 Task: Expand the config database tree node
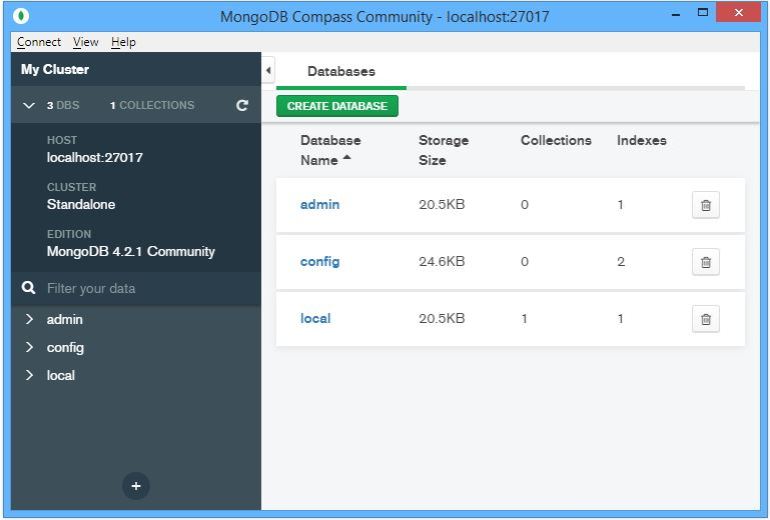(30, 348)
